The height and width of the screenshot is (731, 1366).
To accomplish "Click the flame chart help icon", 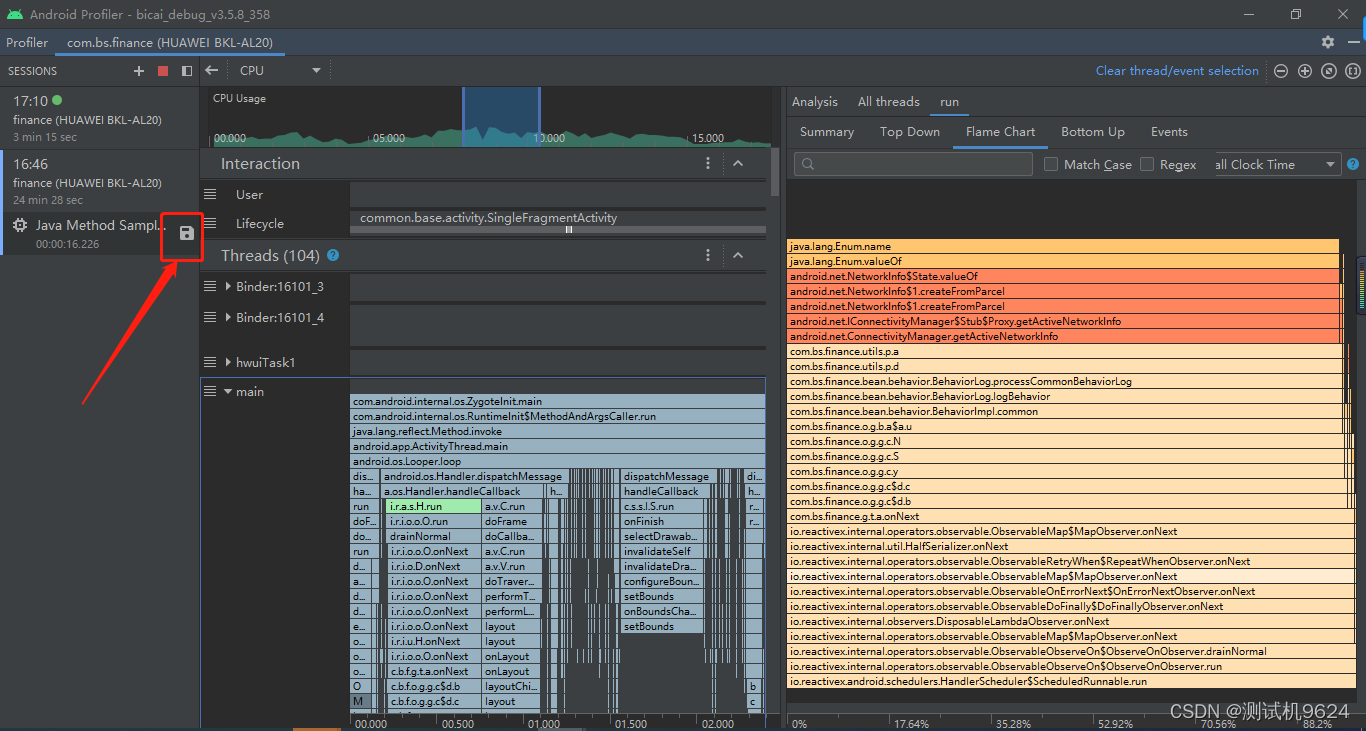I will click(x=1353, y=164).
